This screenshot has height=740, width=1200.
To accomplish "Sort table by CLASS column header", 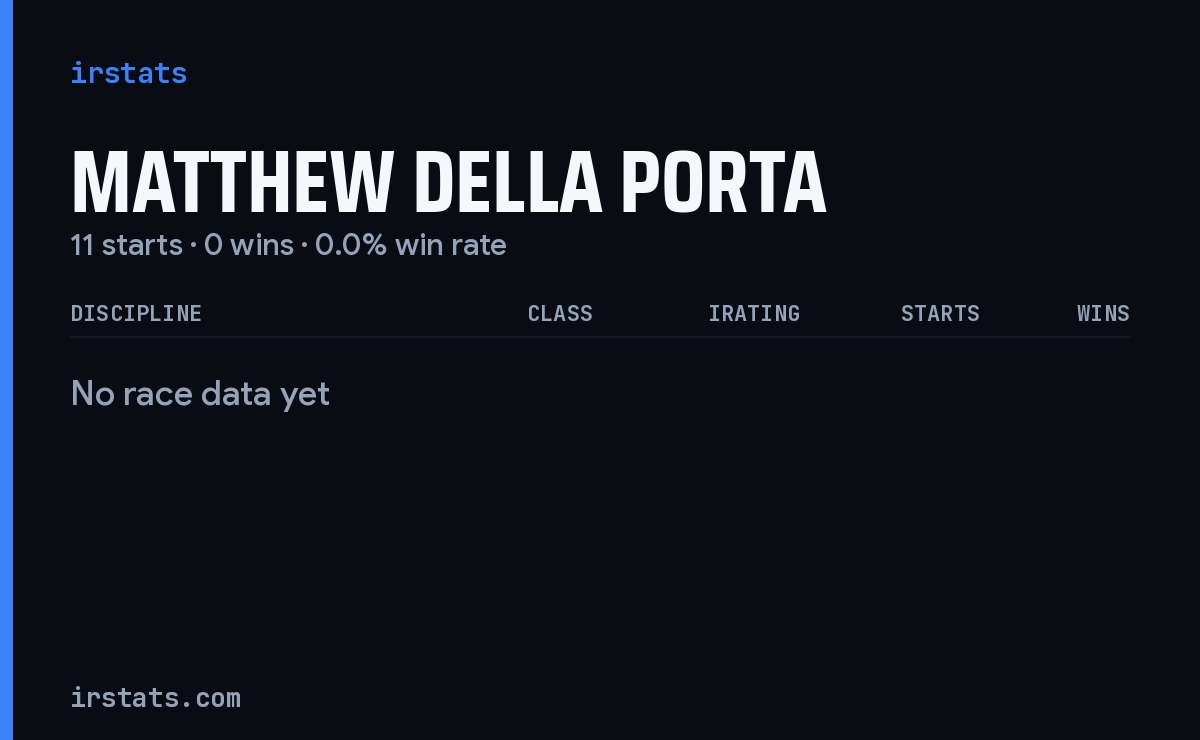I will (560, 313).
